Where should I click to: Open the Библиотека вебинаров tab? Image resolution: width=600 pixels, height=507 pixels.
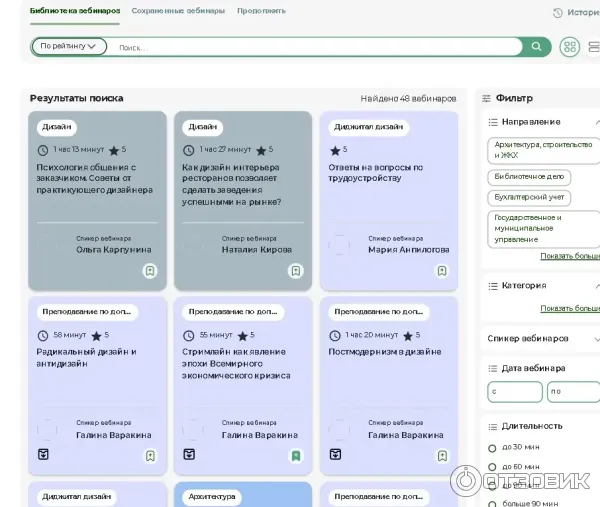click(75, 11)
